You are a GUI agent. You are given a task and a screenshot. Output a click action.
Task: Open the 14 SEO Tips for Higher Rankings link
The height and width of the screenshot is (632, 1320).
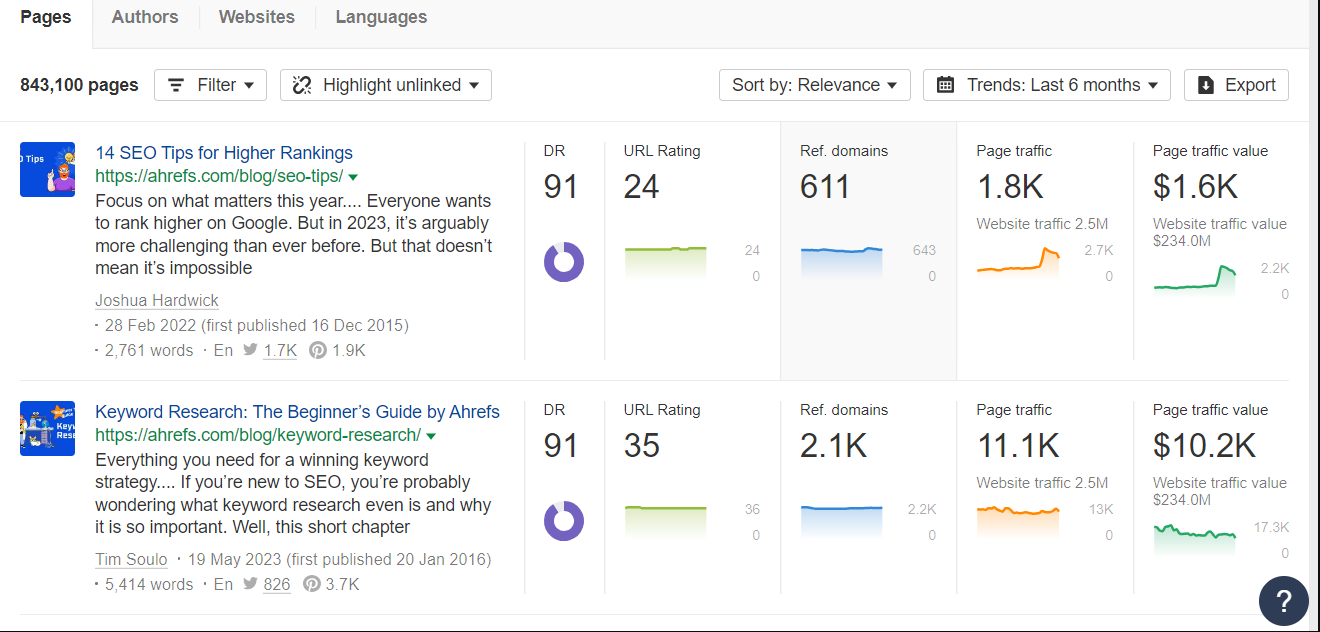pyautogui.click(x=224, y=153)
